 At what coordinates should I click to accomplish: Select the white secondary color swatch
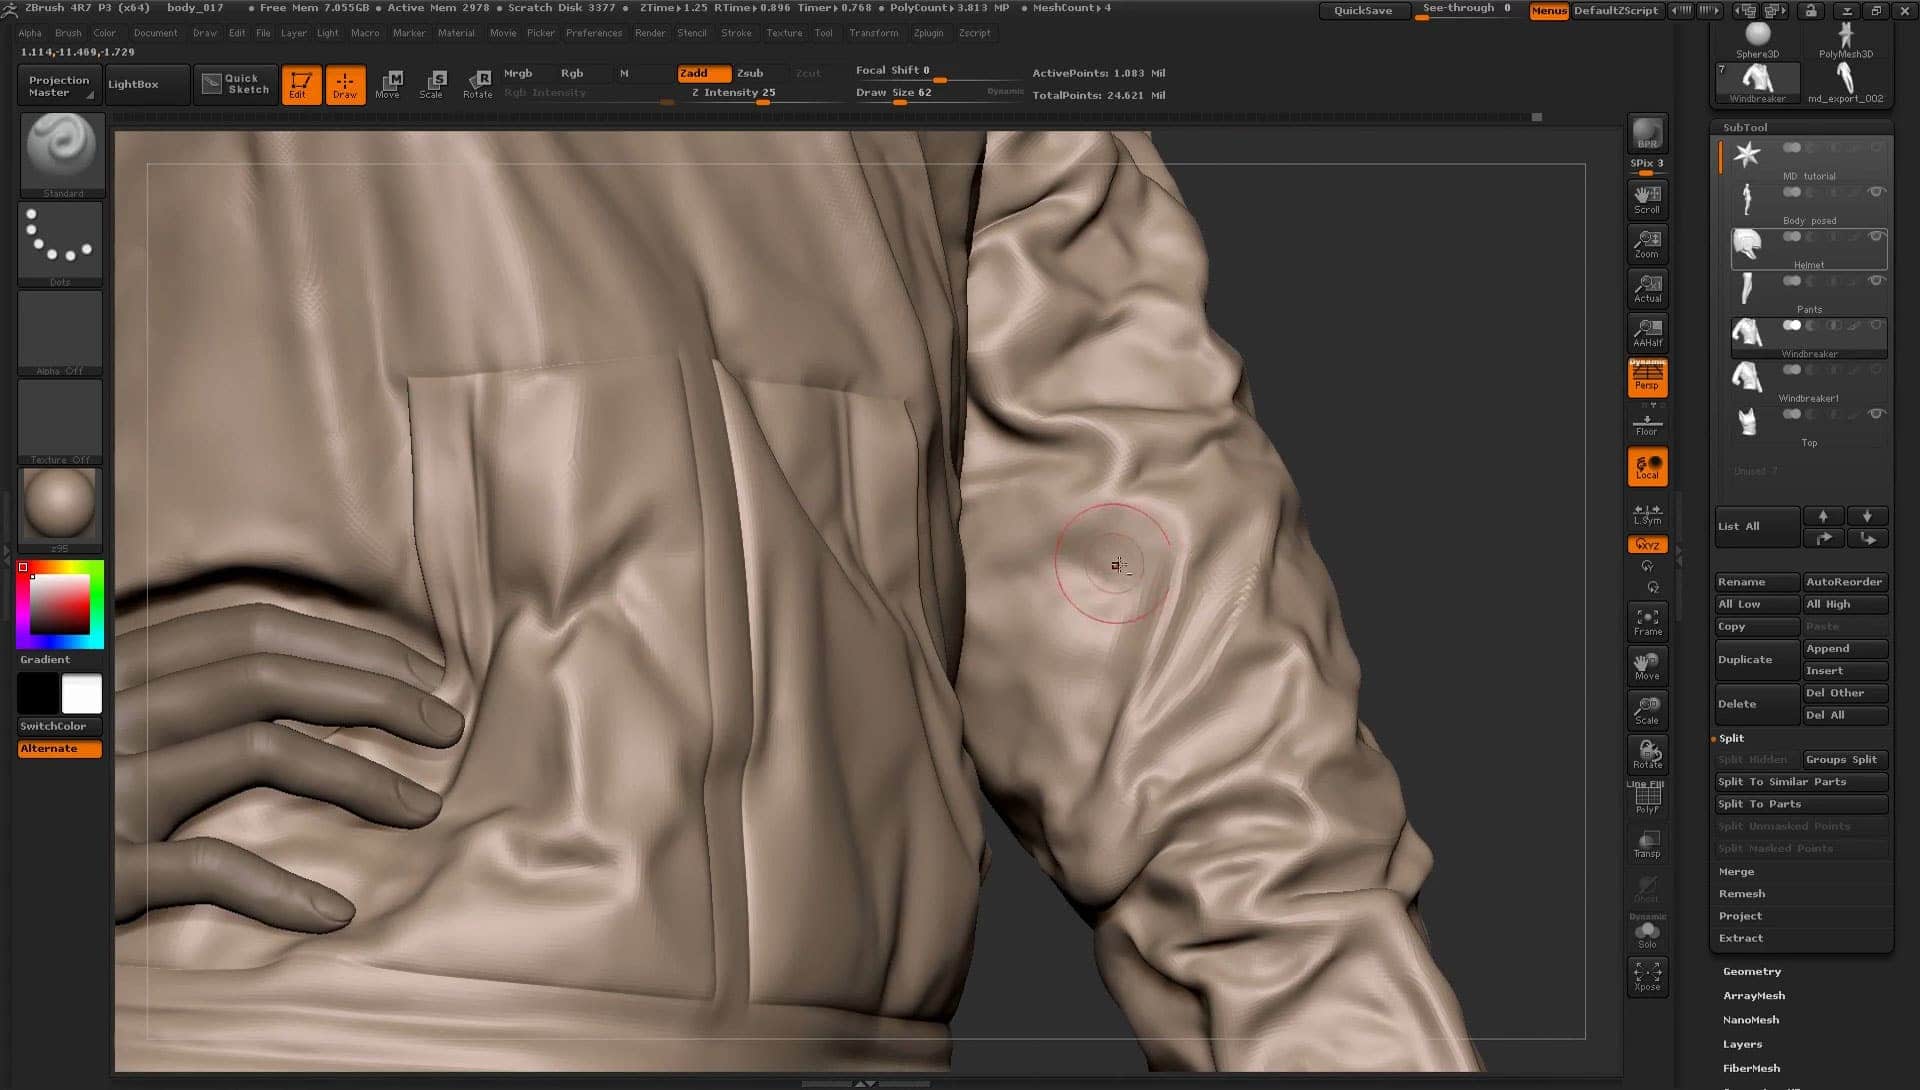click(82, 693)
